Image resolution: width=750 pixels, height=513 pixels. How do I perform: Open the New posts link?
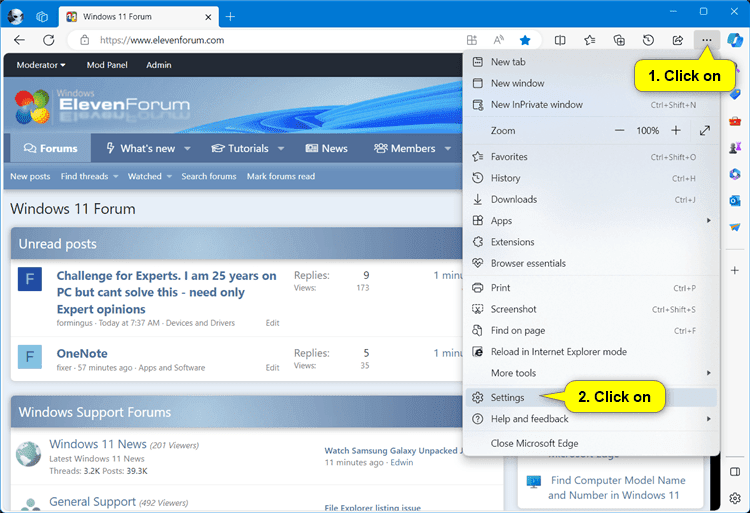click(30, 176)
